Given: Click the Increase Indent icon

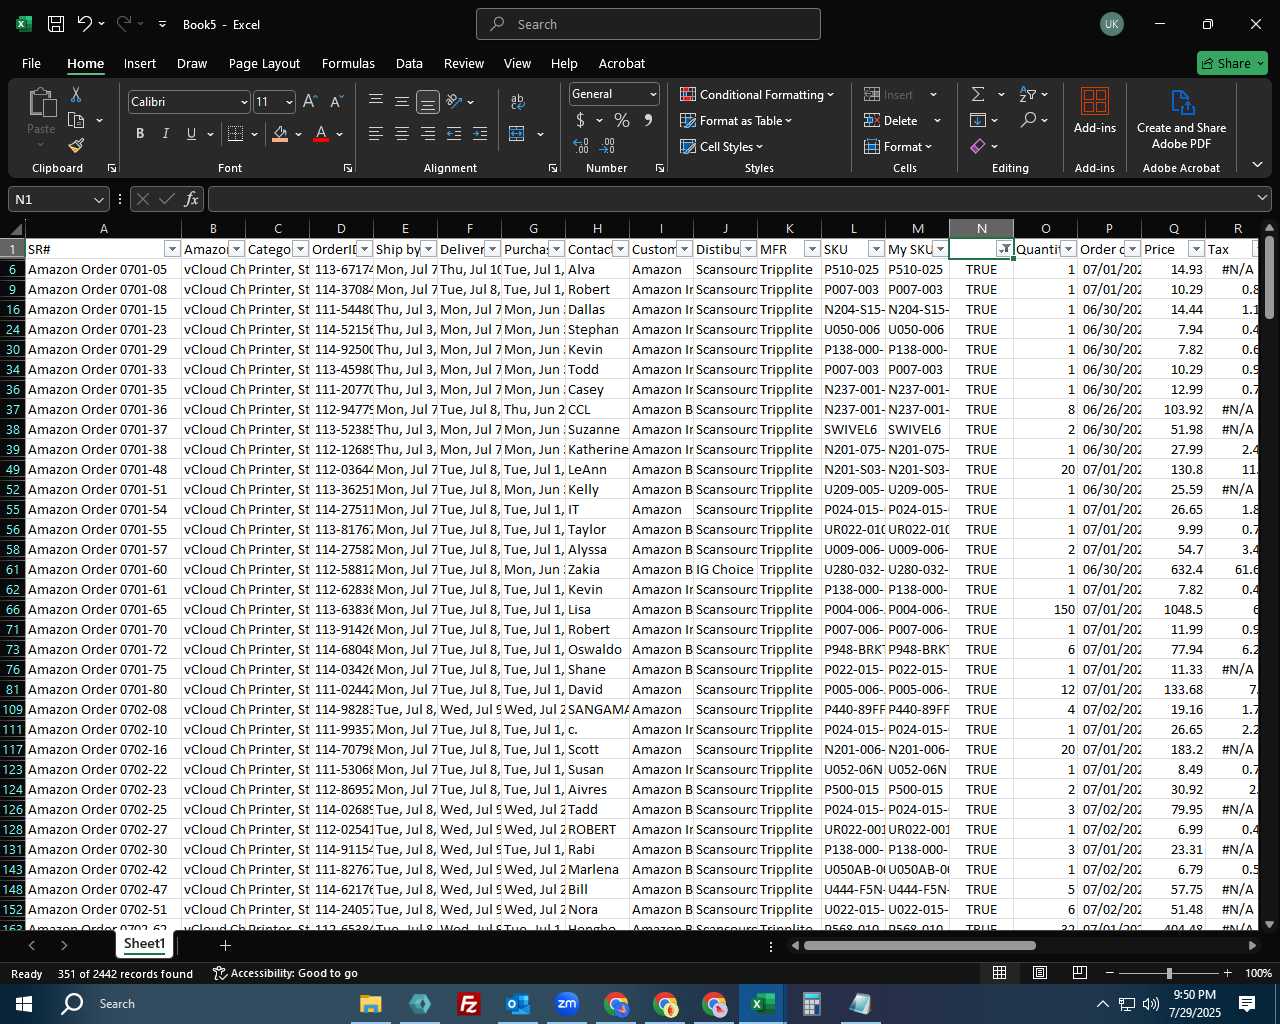Looking at the screenshot, I should tap(480, 134).
